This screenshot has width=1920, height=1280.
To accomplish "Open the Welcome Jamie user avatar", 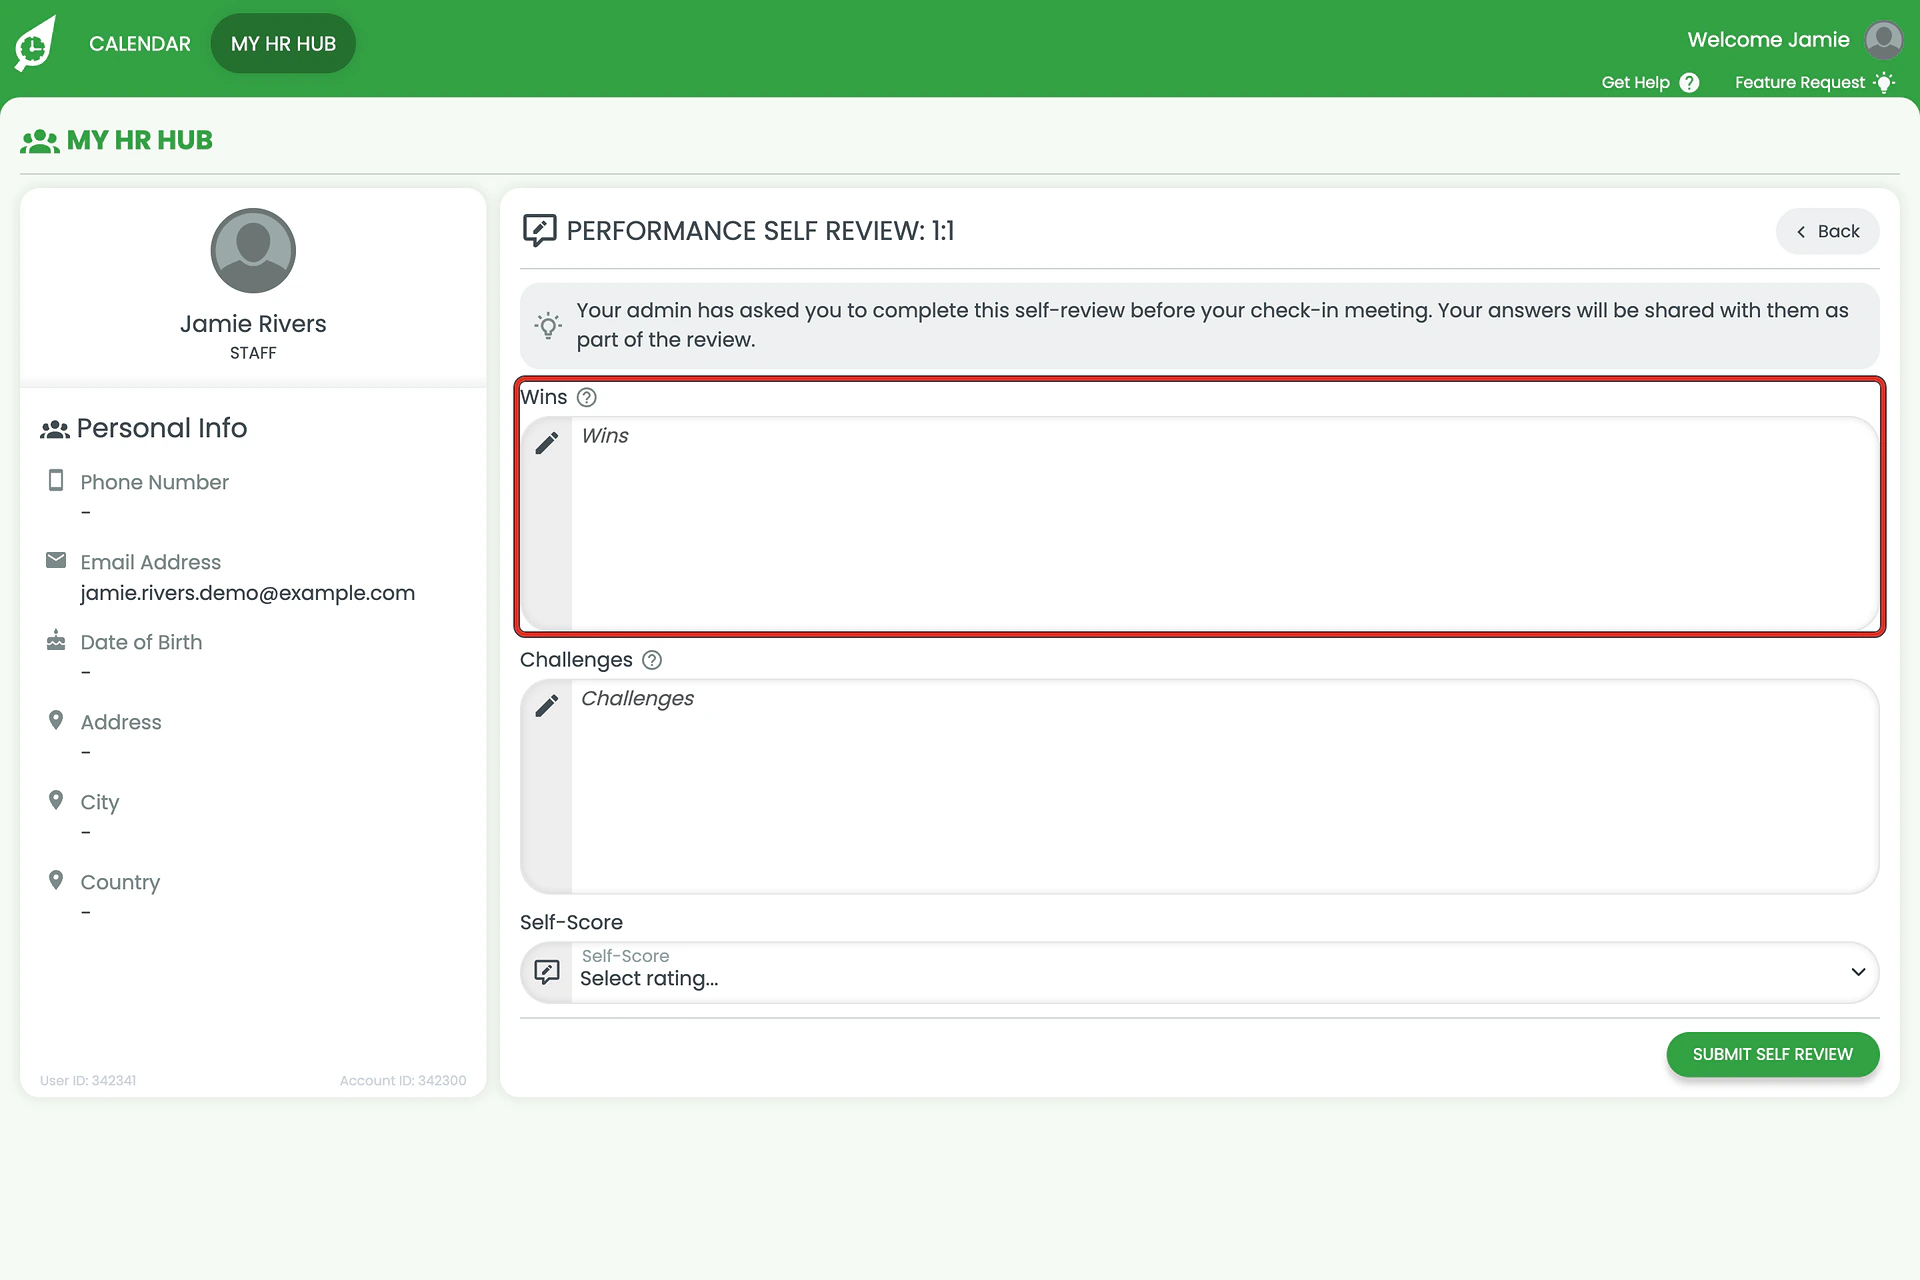I will pyautogui.click(x=1884, y=41).
